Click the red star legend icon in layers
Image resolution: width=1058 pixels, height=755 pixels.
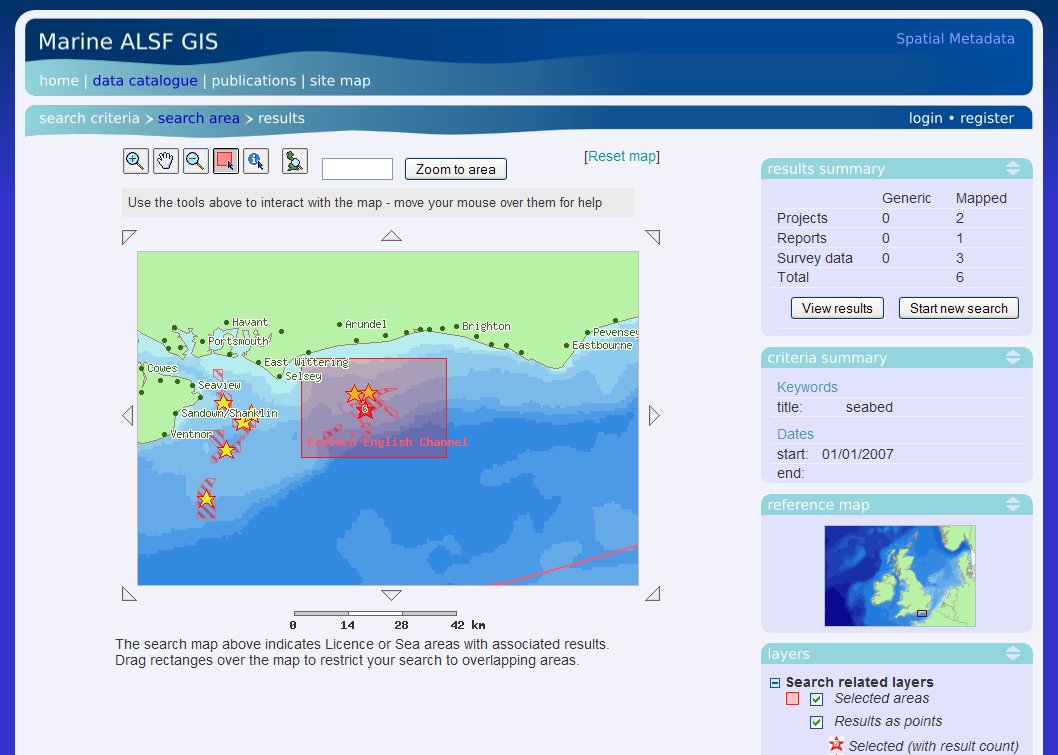tap(836, 745)
